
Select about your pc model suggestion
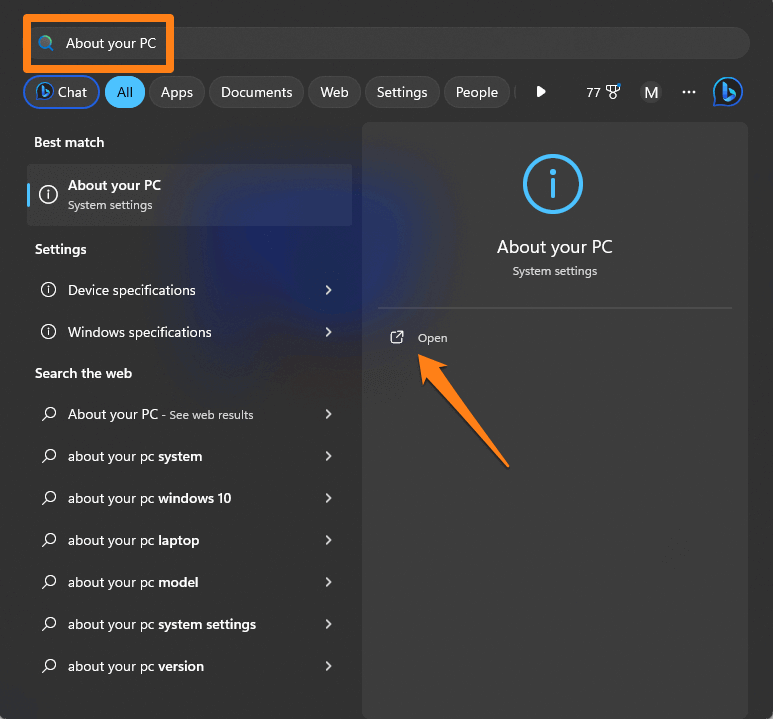pyautogui.click(x=189, y=582)
